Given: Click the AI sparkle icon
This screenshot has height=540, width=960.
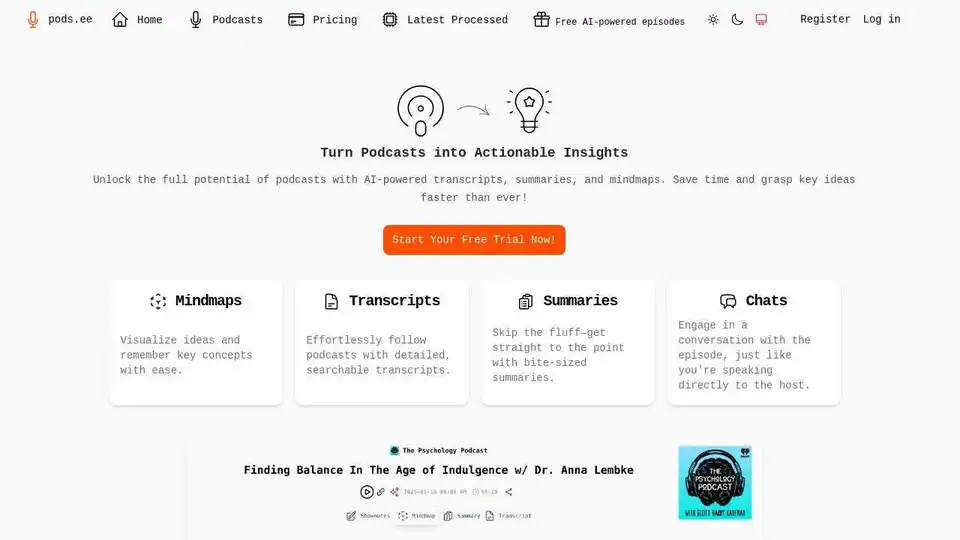Looking at the screenshot, I should [x=394, y=492].
